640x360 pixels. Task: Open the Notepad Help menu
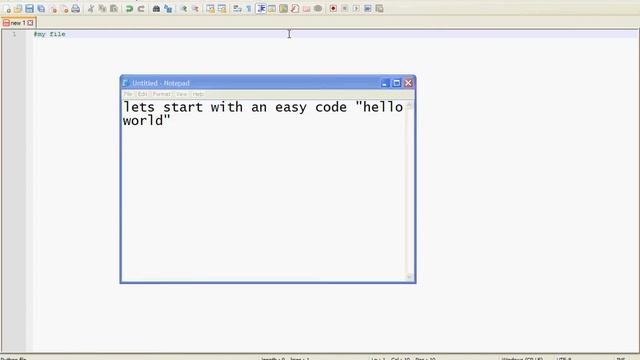[198, 94]
